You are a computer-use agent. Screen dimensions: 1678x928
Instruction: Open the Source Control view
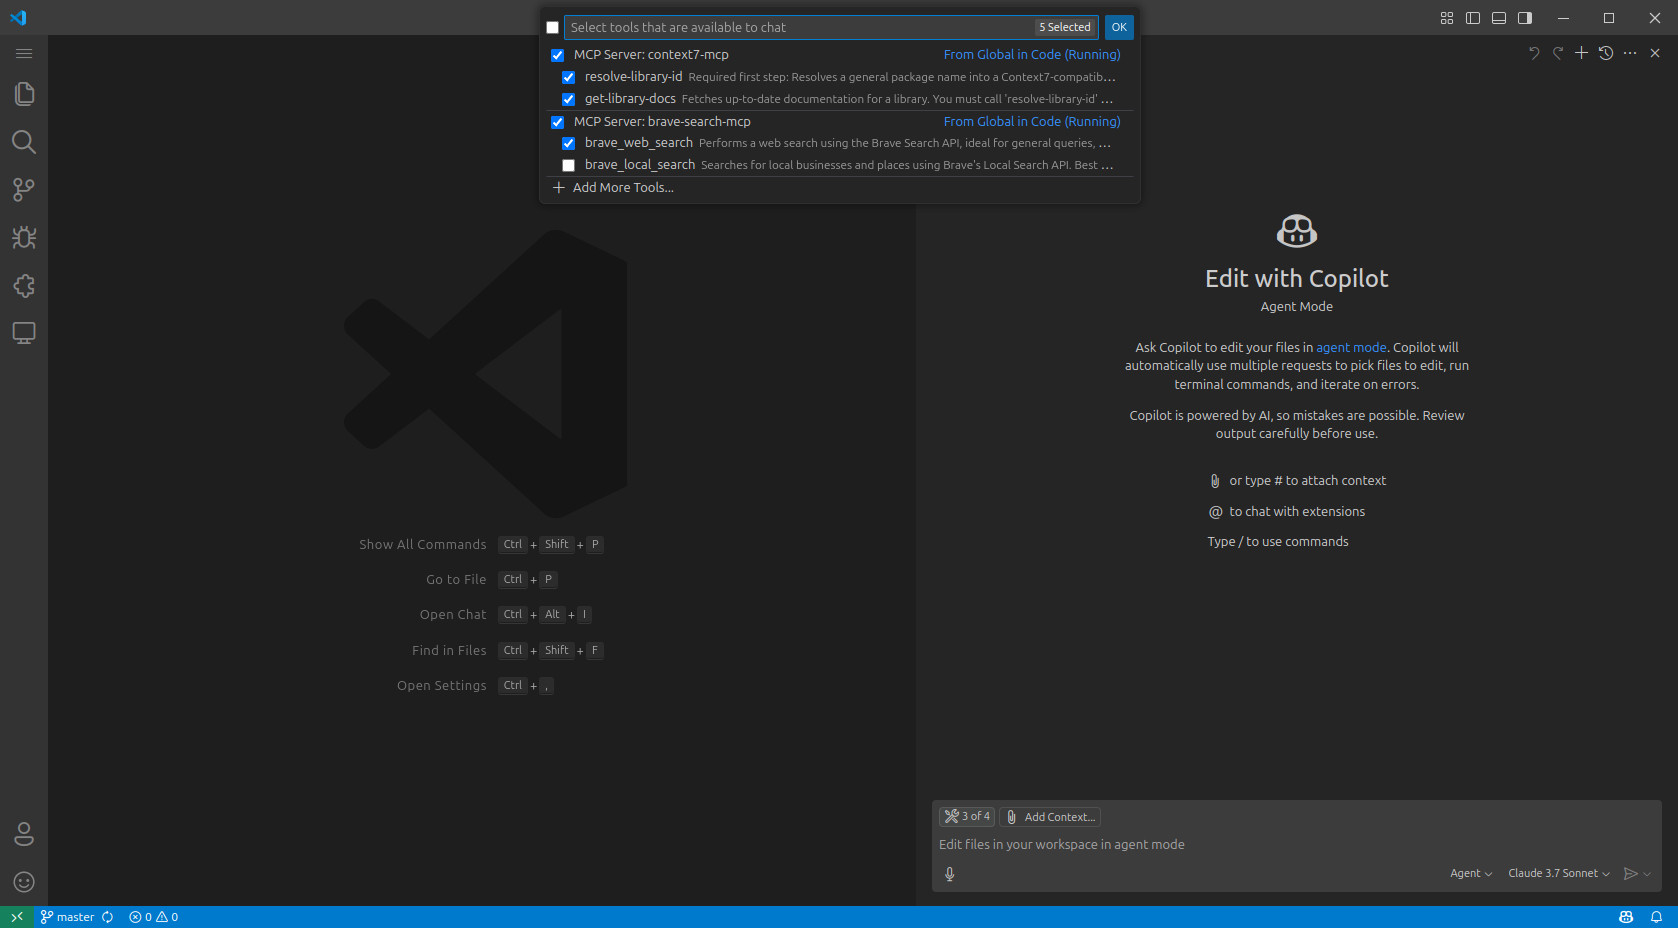(24, 190)
